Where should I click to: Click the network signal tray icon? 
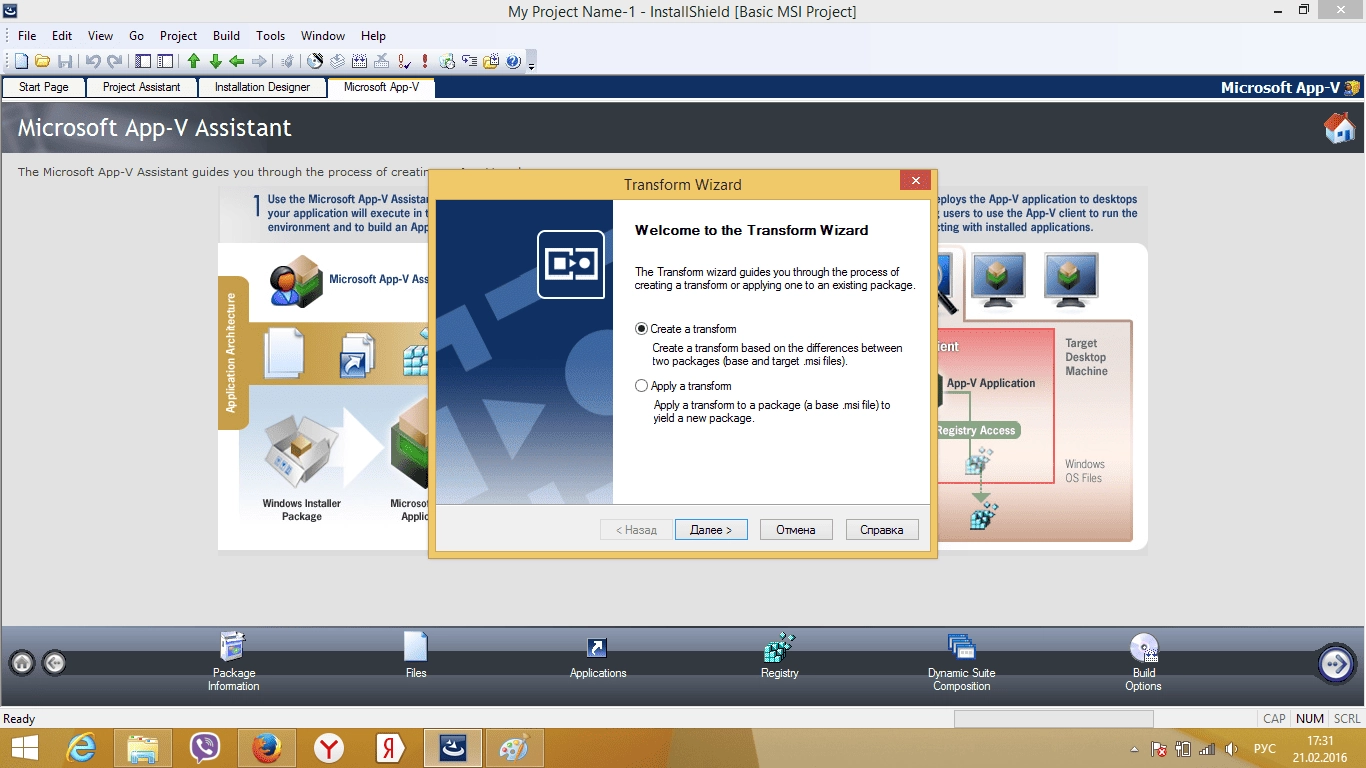pyautogui.click(x=1207, y=749)
